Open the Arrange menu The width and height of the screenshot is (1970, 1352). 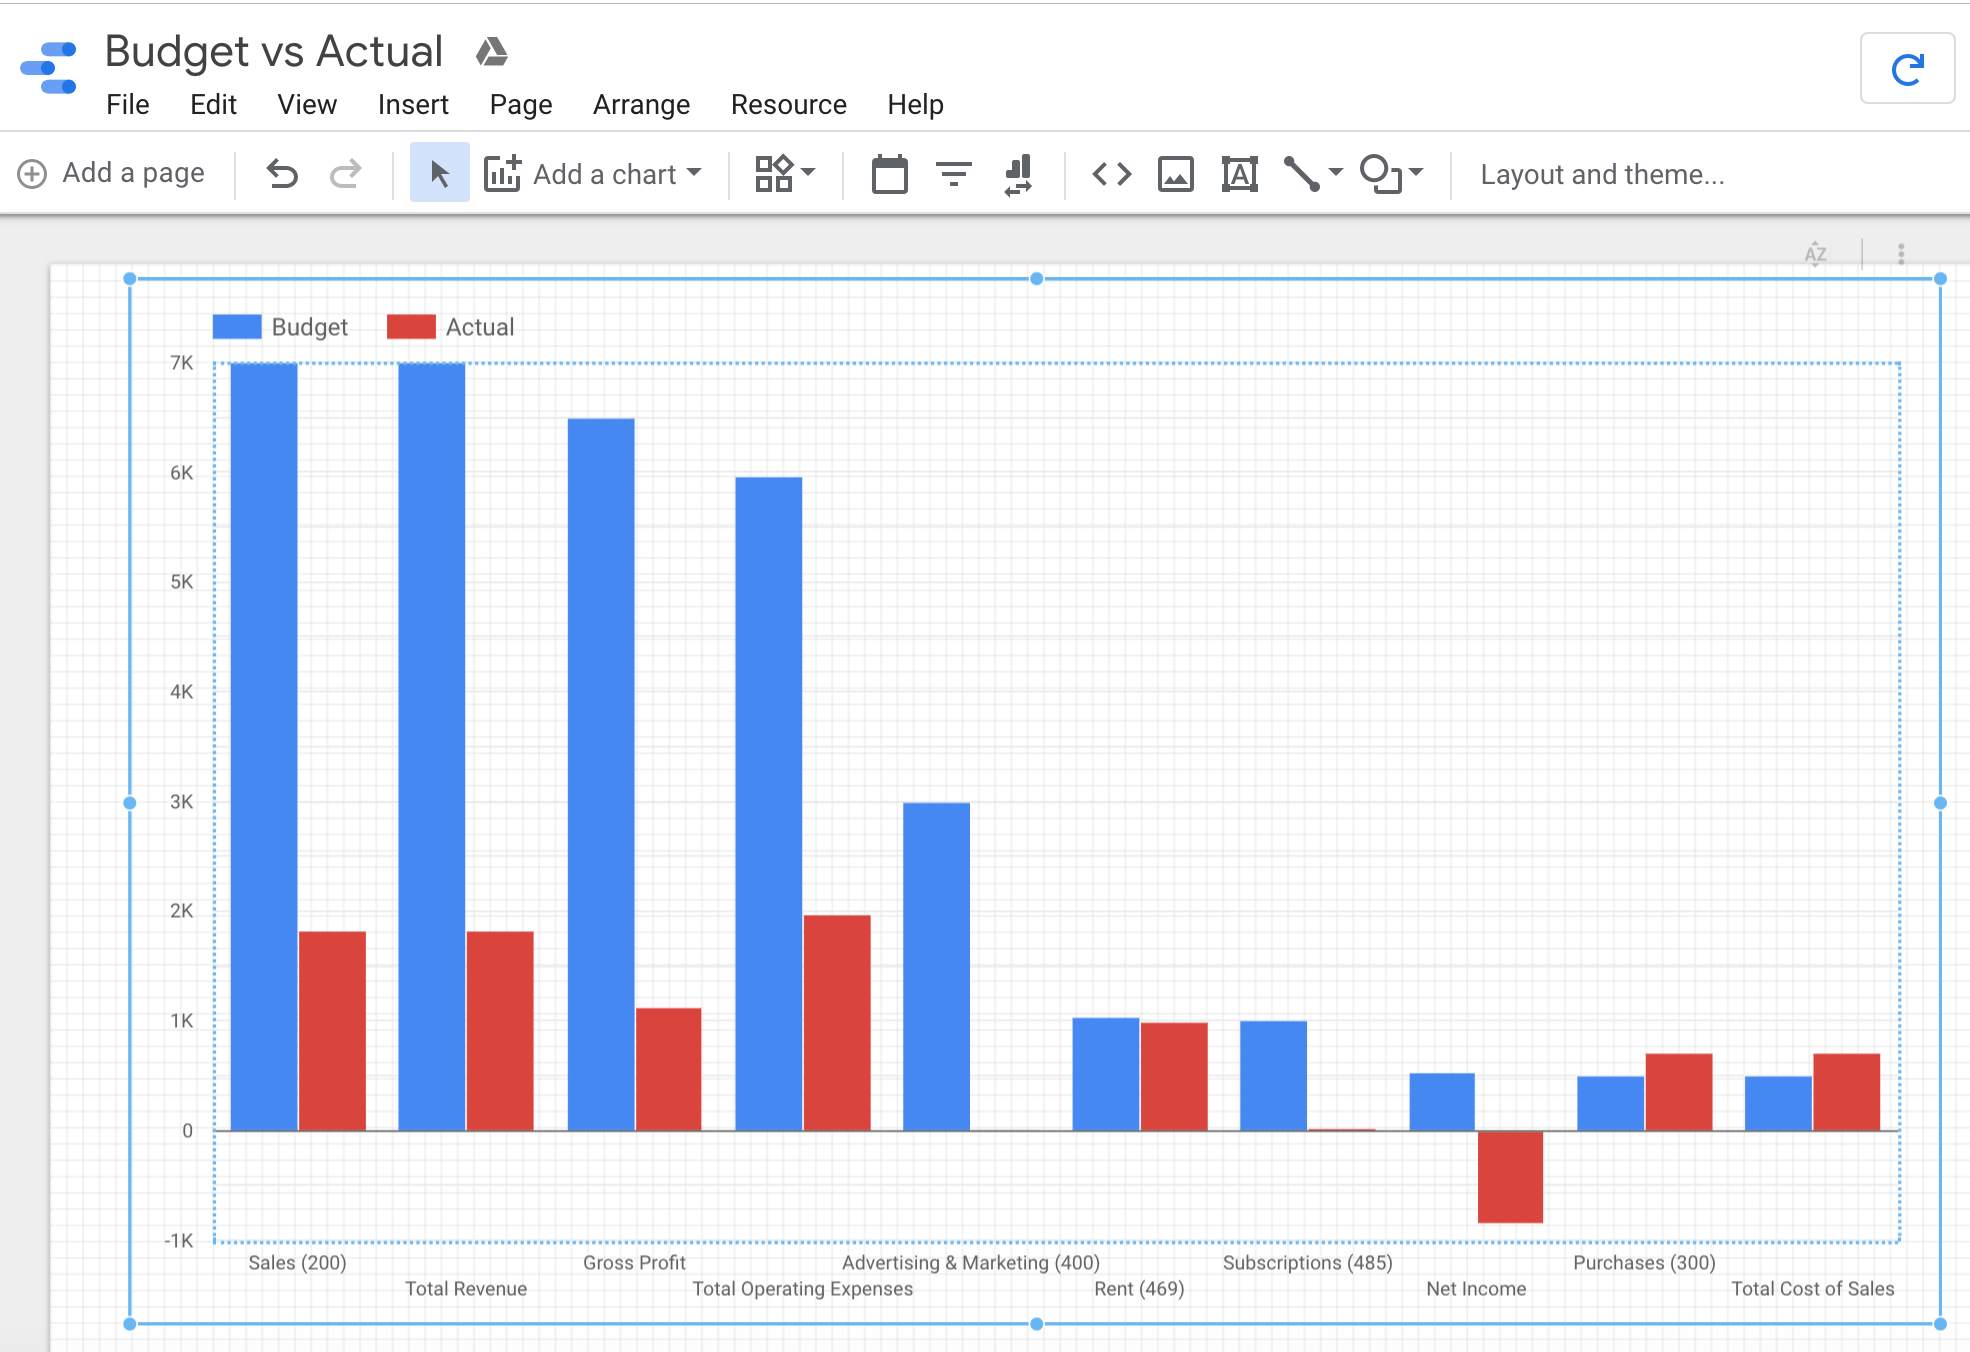pos(641,105)
